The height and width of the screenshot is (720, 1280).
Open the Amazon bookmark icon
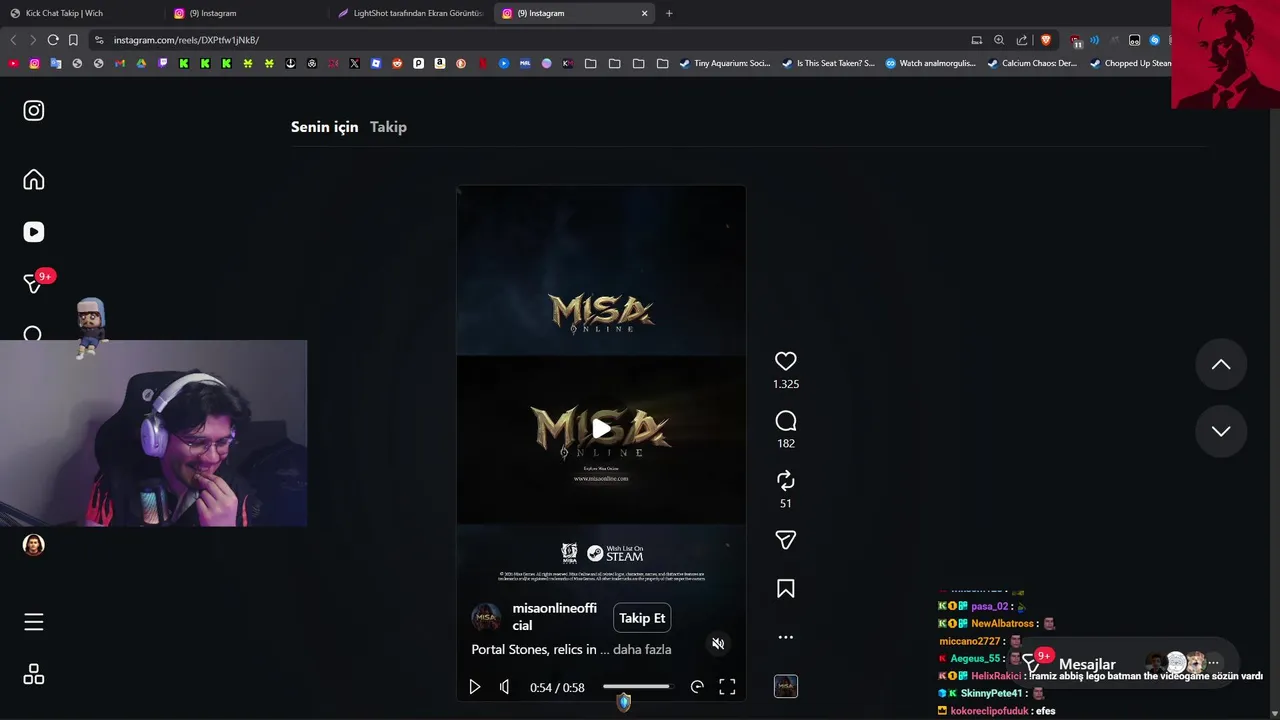tap(440, 63)
